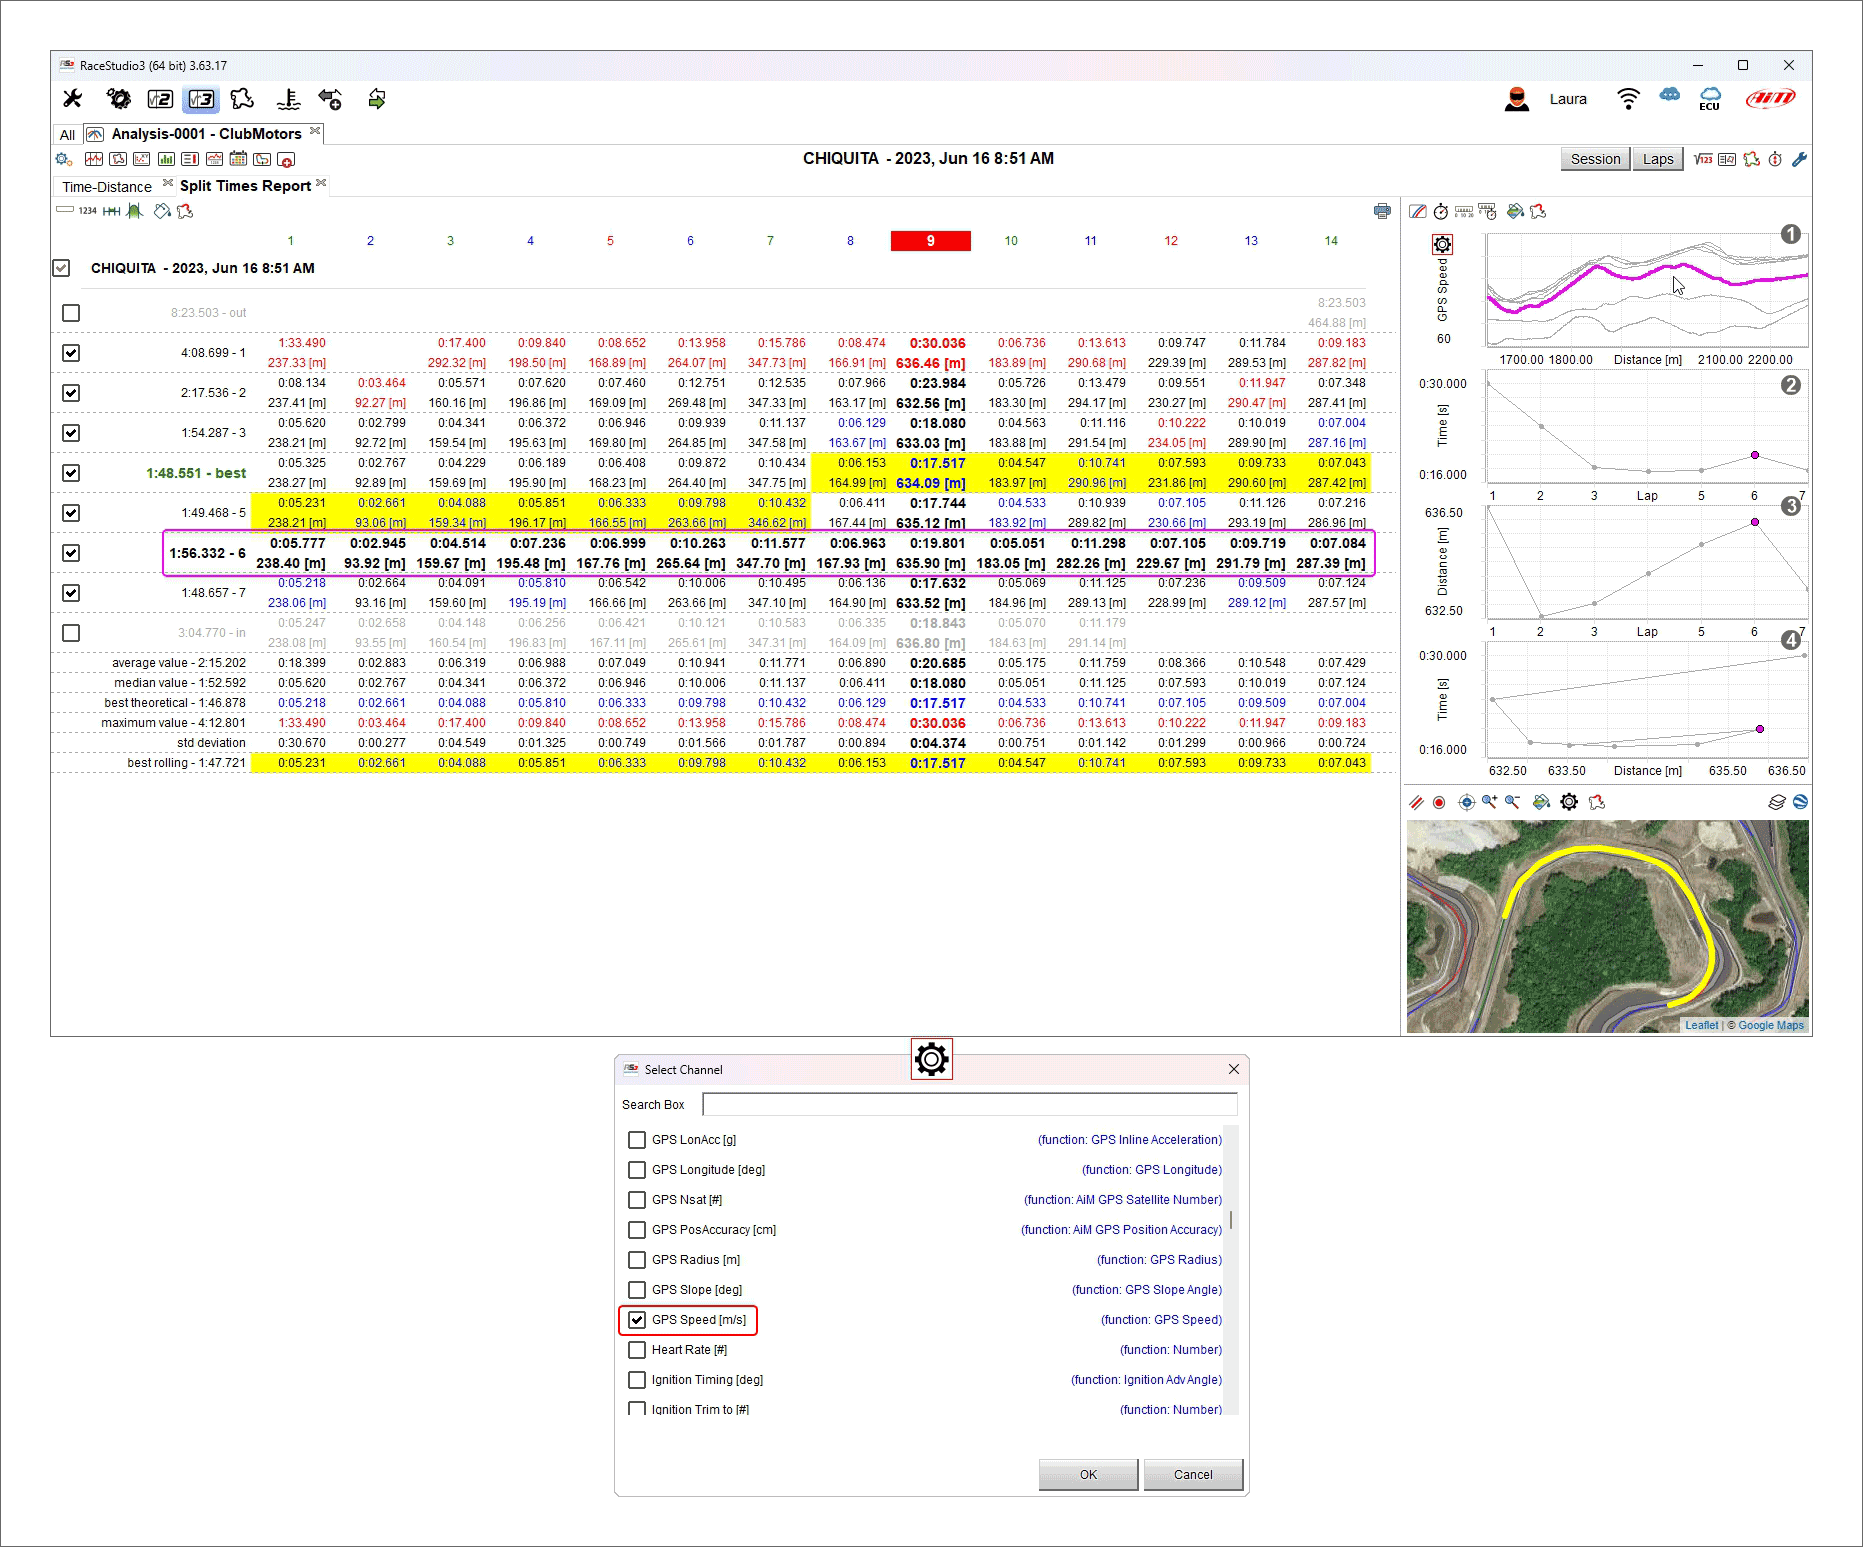Uncheck the GPS Speed [m/s] channel

tap(637, 1320)
